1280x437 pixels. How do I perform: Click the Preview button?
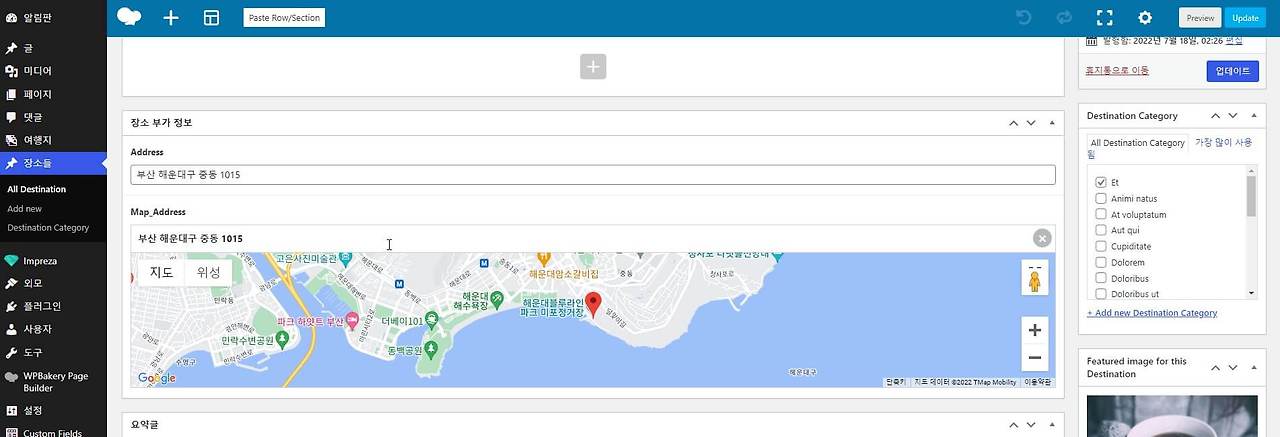pos(1200,18)
